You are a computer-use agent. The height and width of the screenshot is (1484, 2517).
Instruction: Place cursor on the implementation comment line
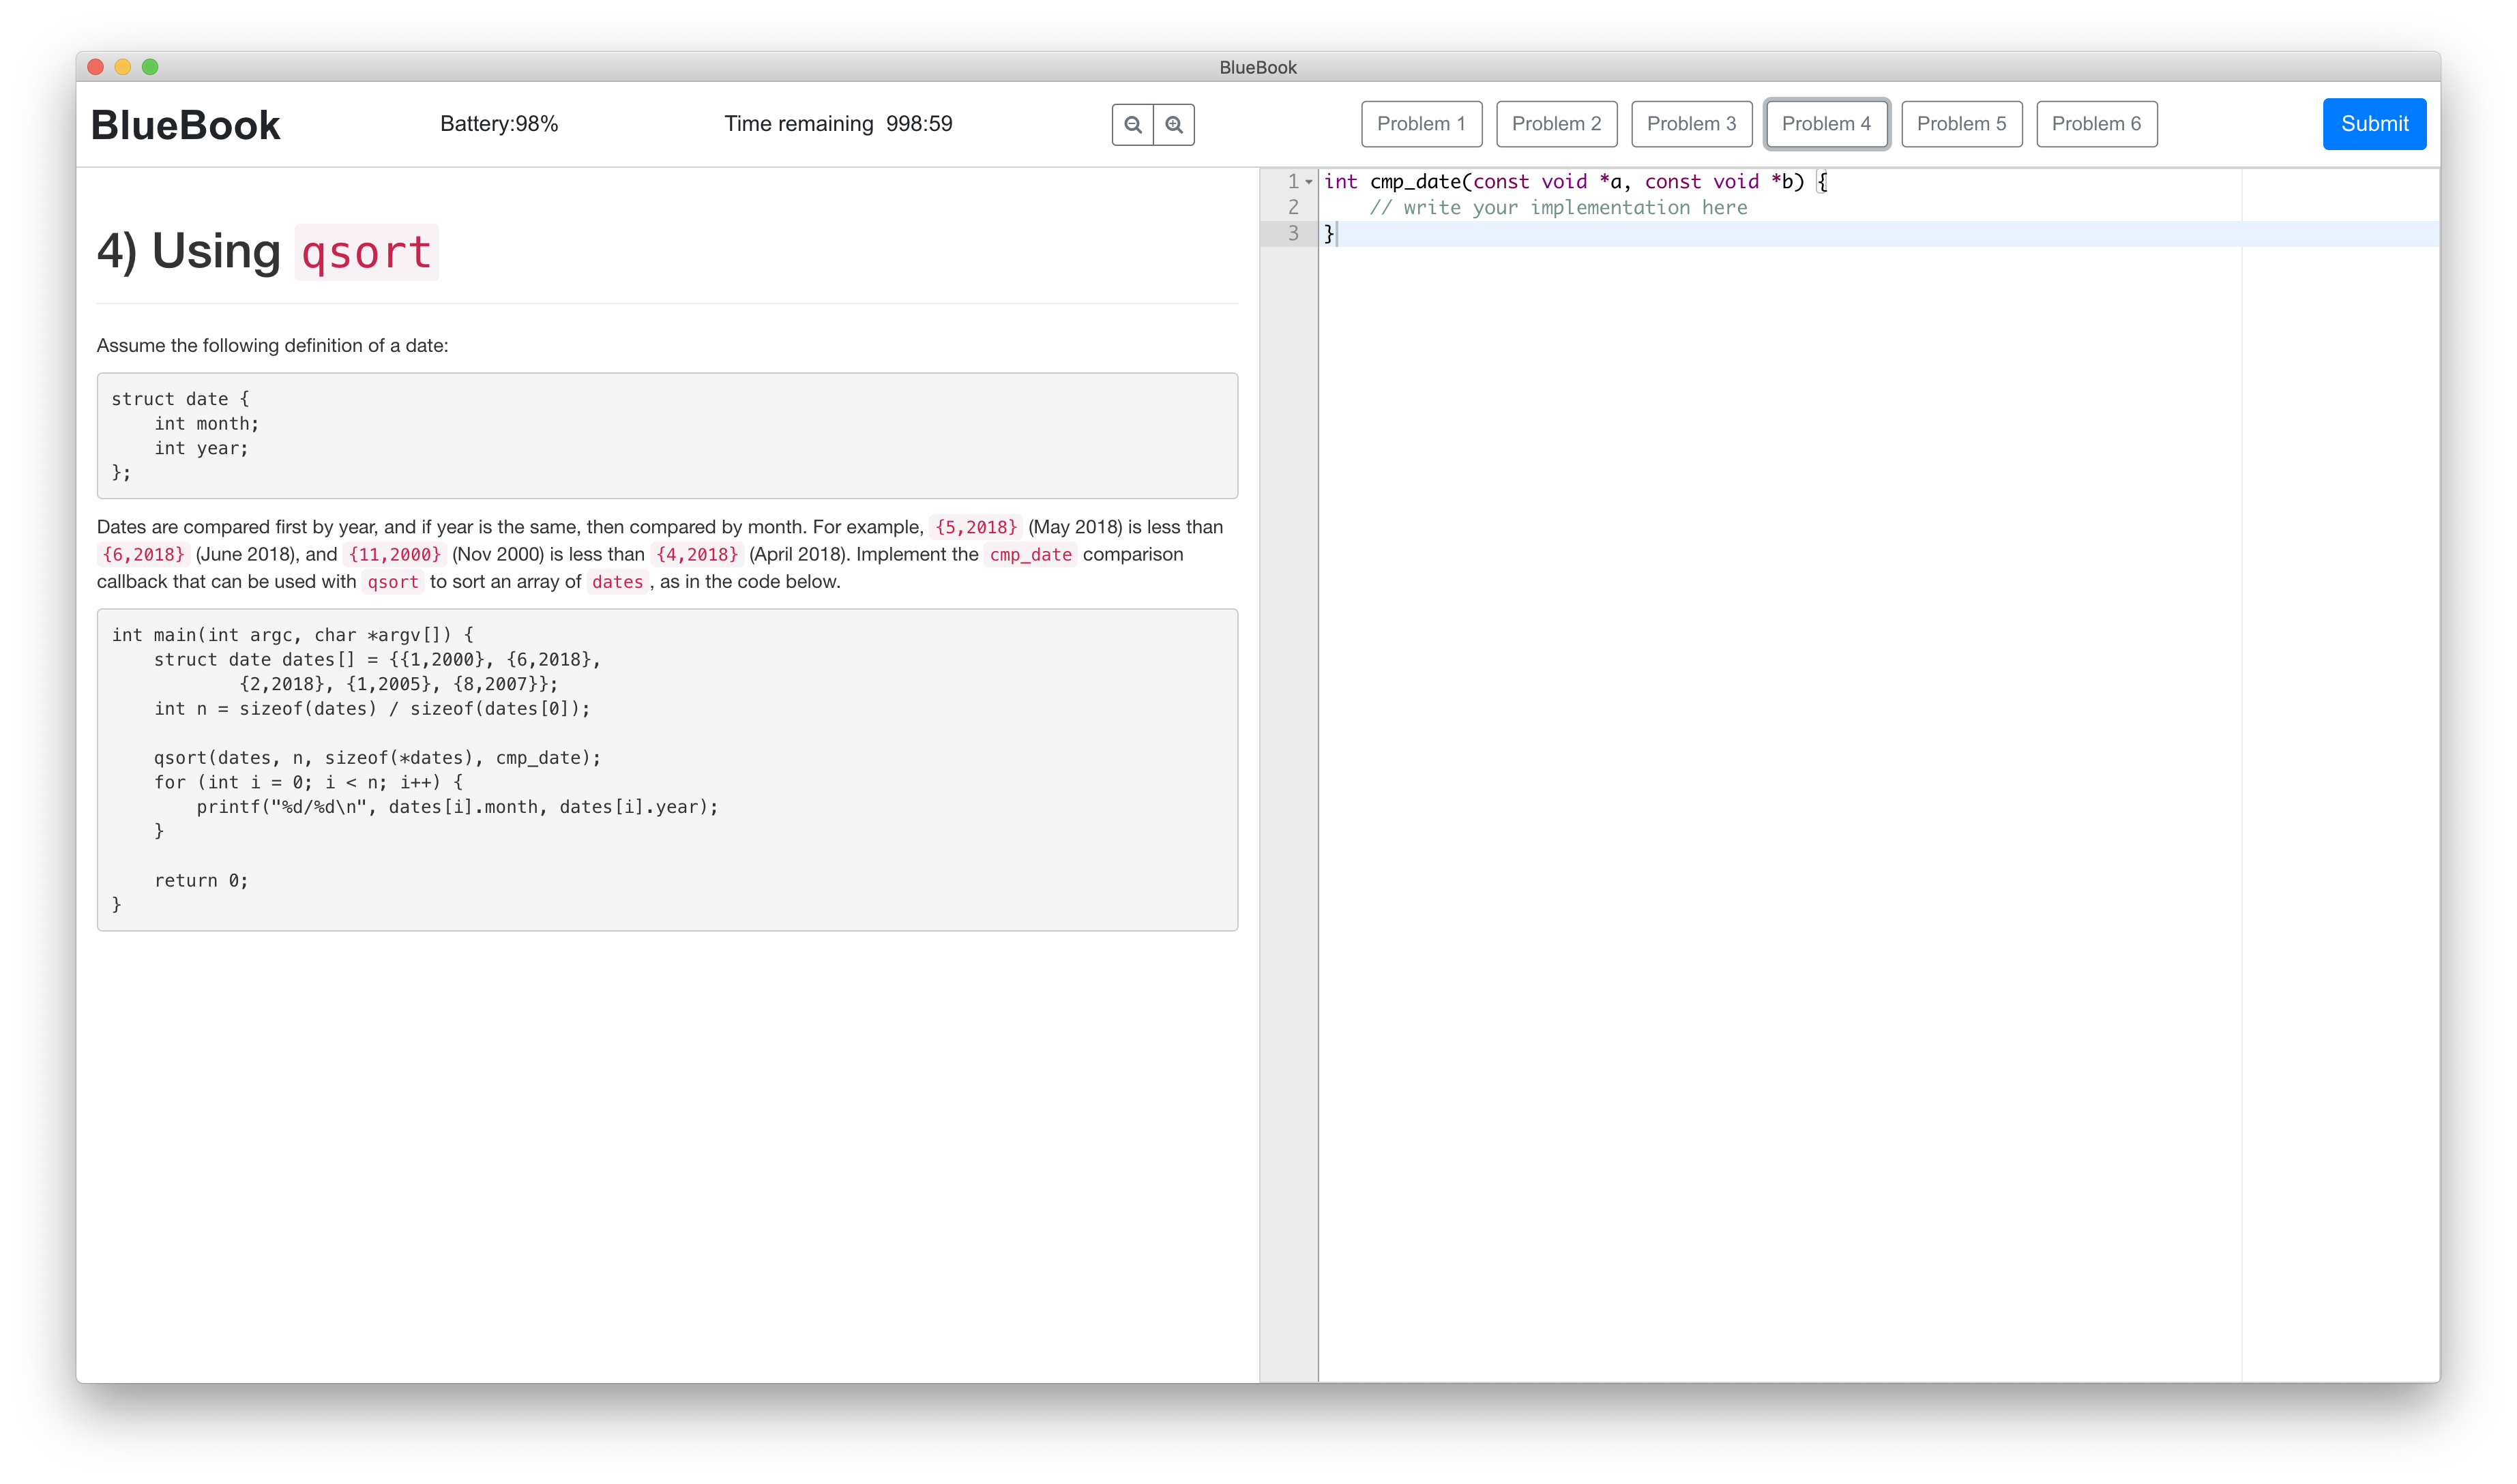tap(1558, 207)
